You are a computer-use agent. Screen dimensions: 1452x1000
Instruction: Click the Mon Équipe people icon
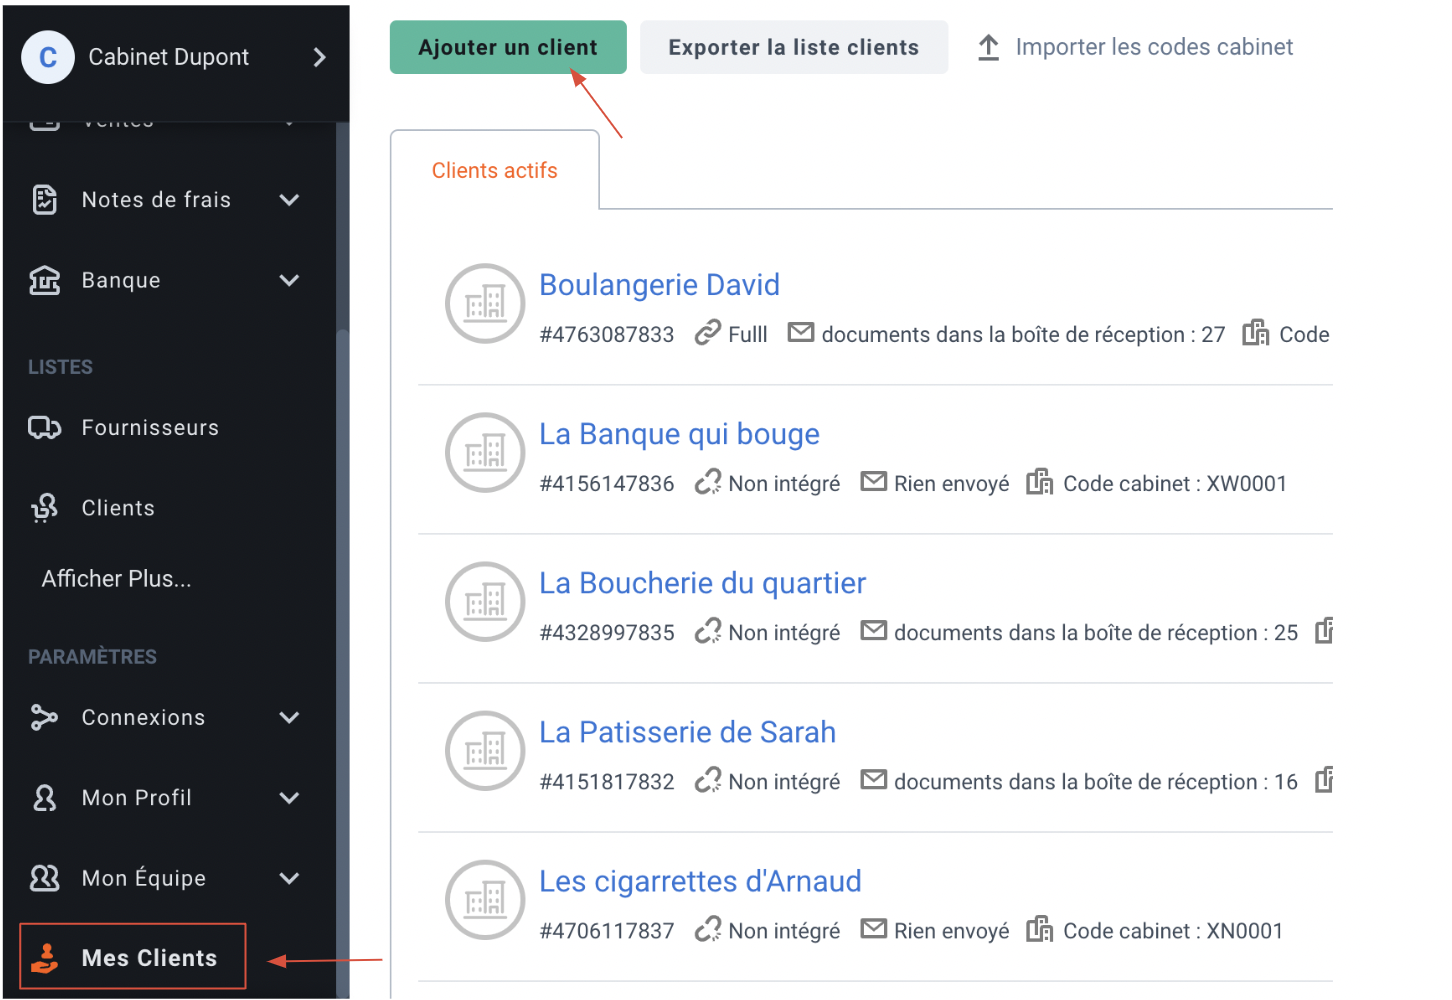point(45,878)
